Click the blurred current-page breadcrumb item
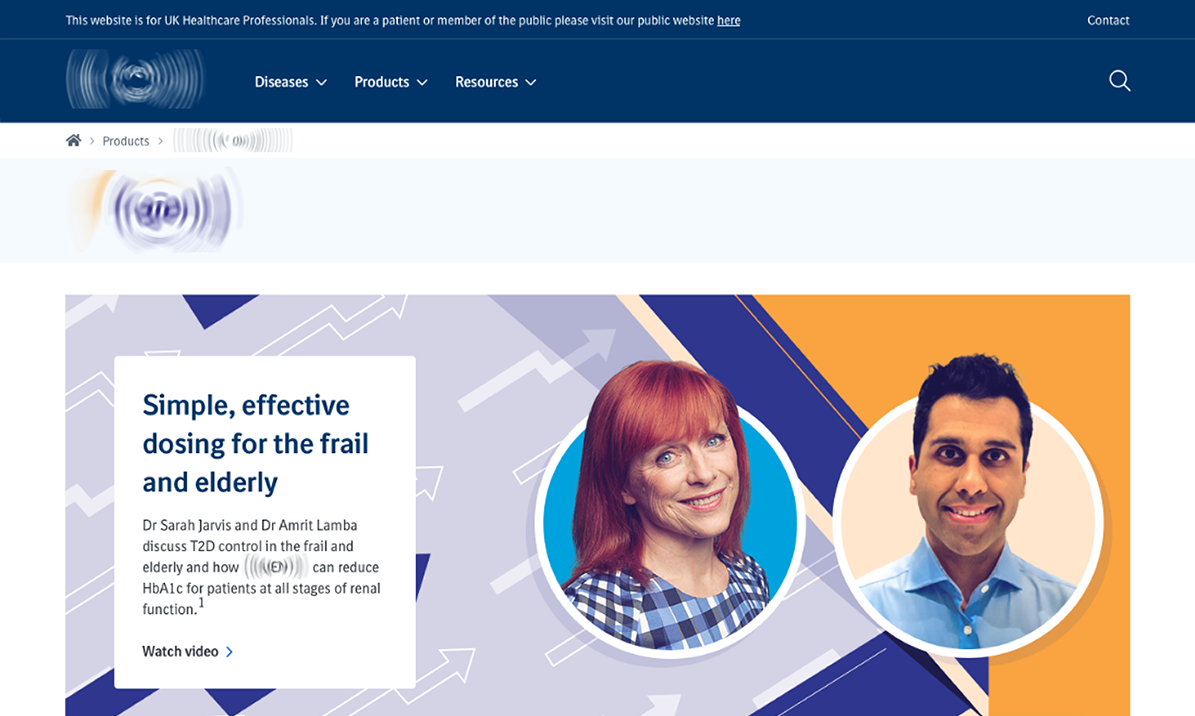The height and width of the screenshot is (716, 1195). tap(232, 140)
